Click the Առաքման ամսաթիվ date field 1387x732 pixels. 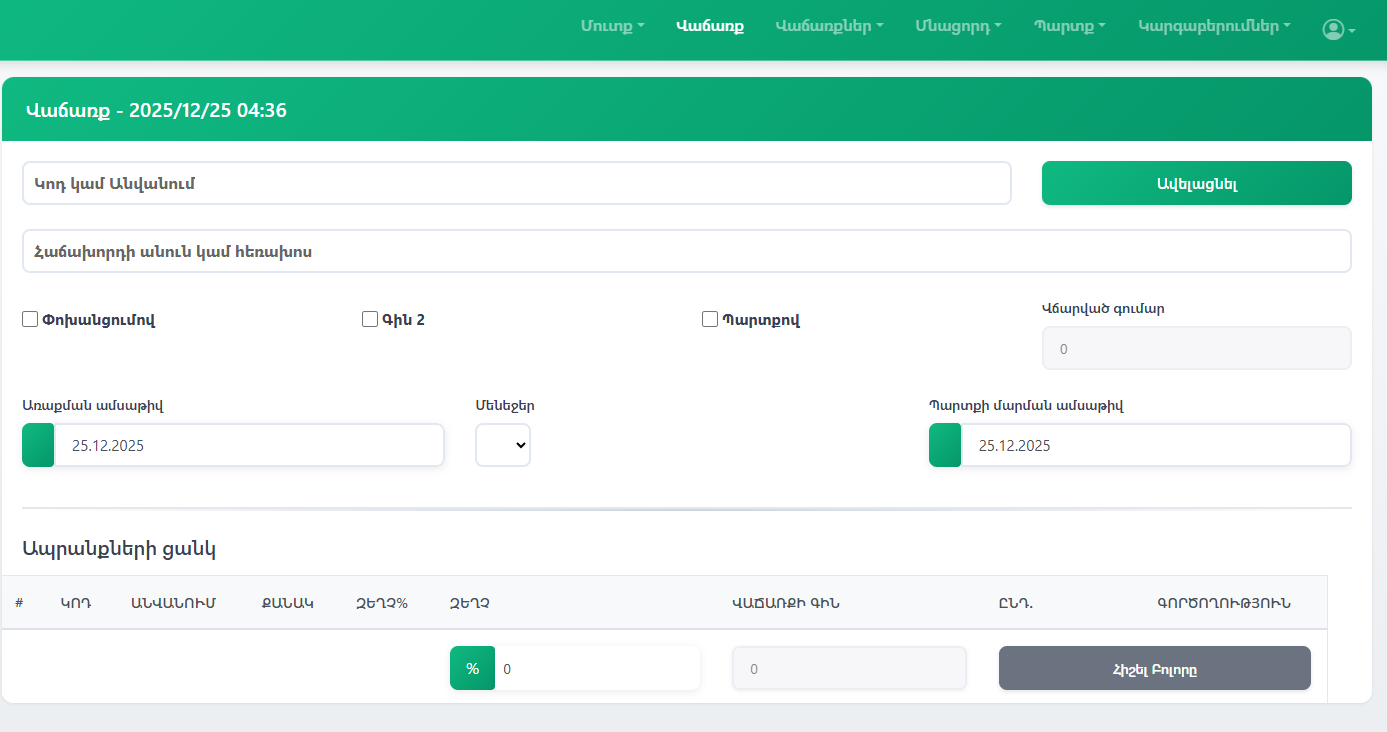coord(248,445)
